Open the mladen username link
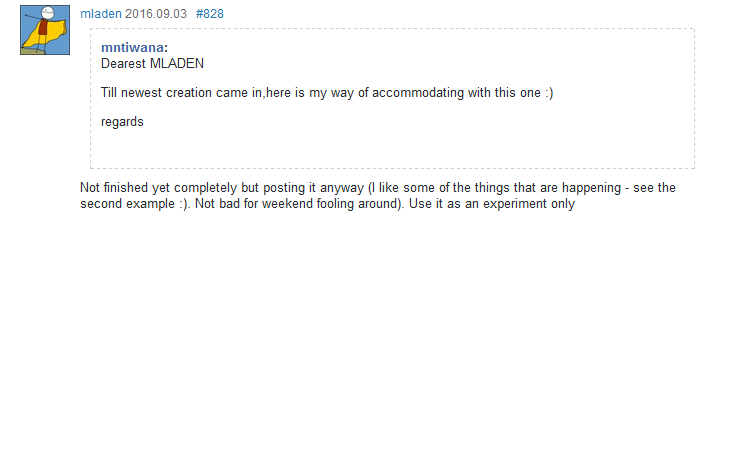 (100, 14)
